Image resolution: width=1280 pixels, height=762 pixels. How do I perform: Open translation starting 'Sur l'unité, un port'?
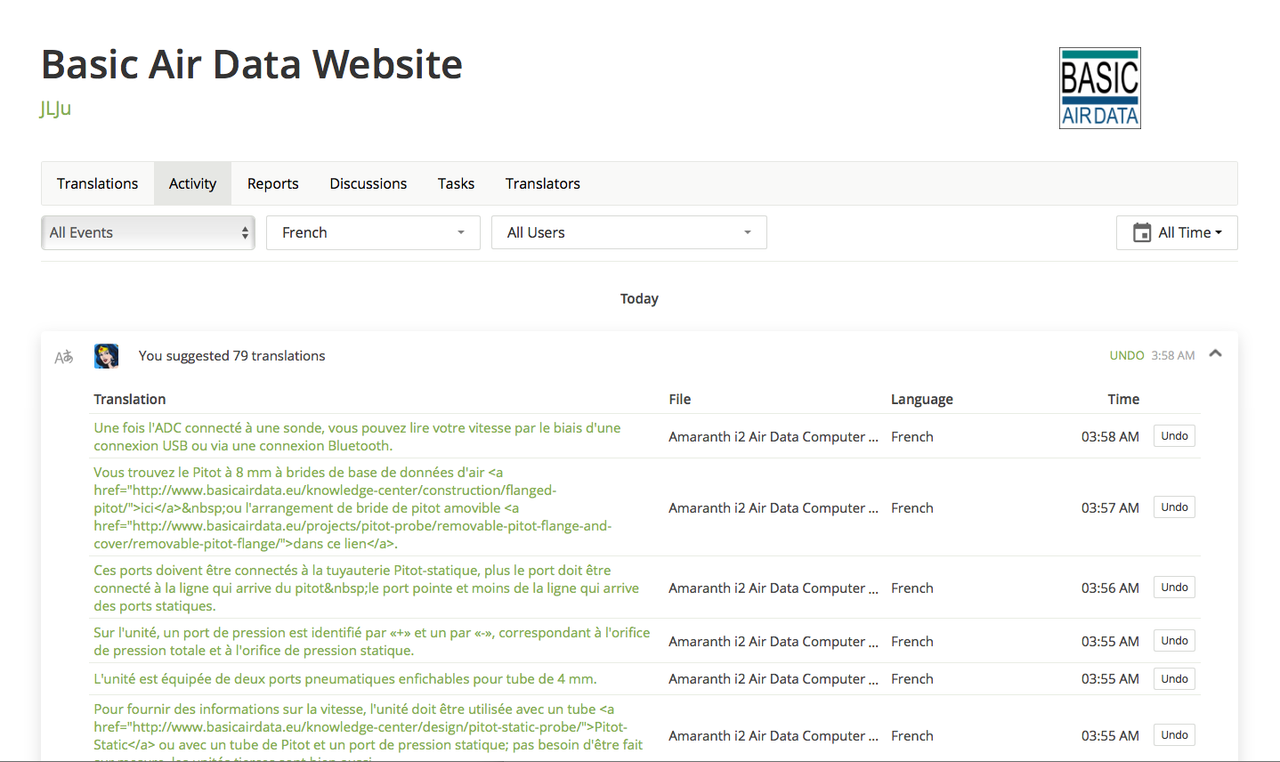(x=372, y=642)
